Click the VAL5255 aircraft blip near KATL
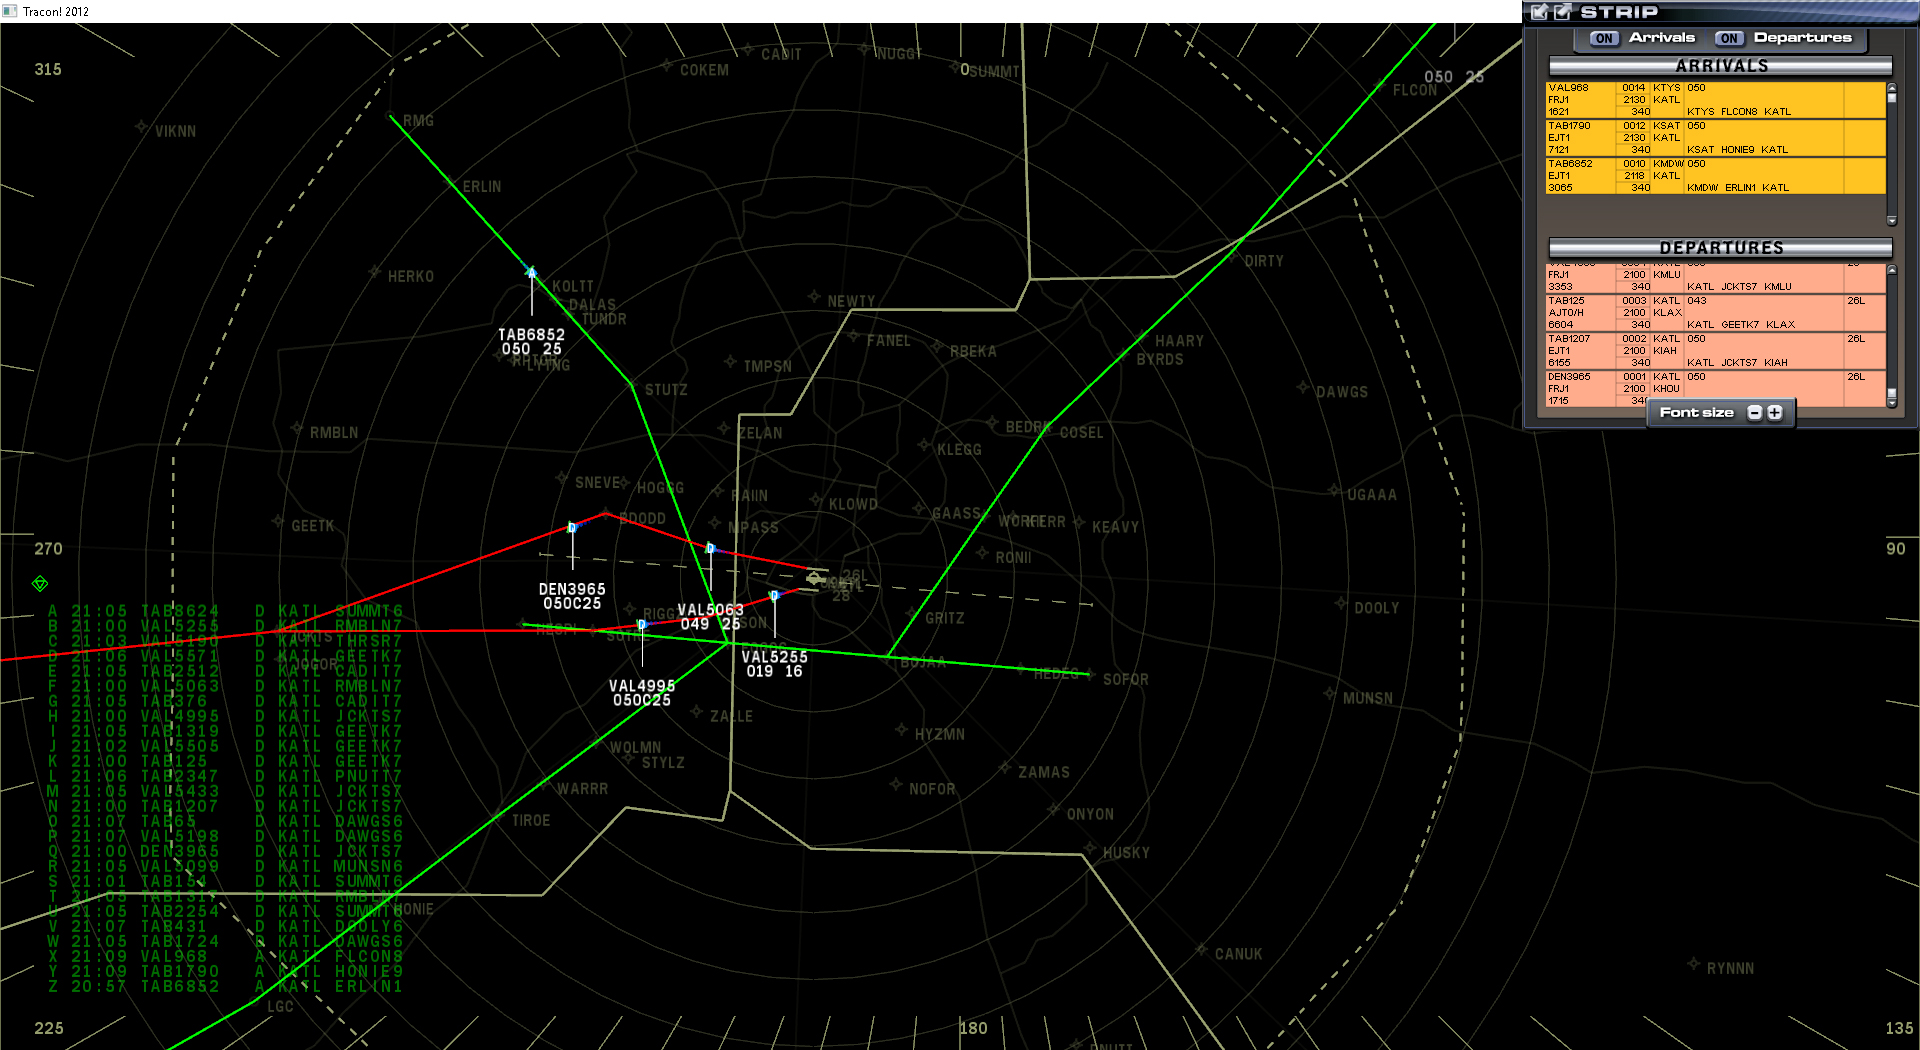The image size is (1920, 1050). coord(774,596)
